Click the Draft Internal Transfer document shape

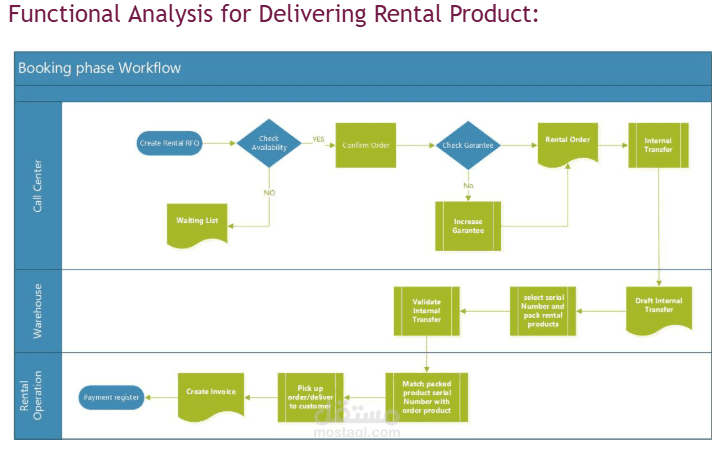point(659,310)
